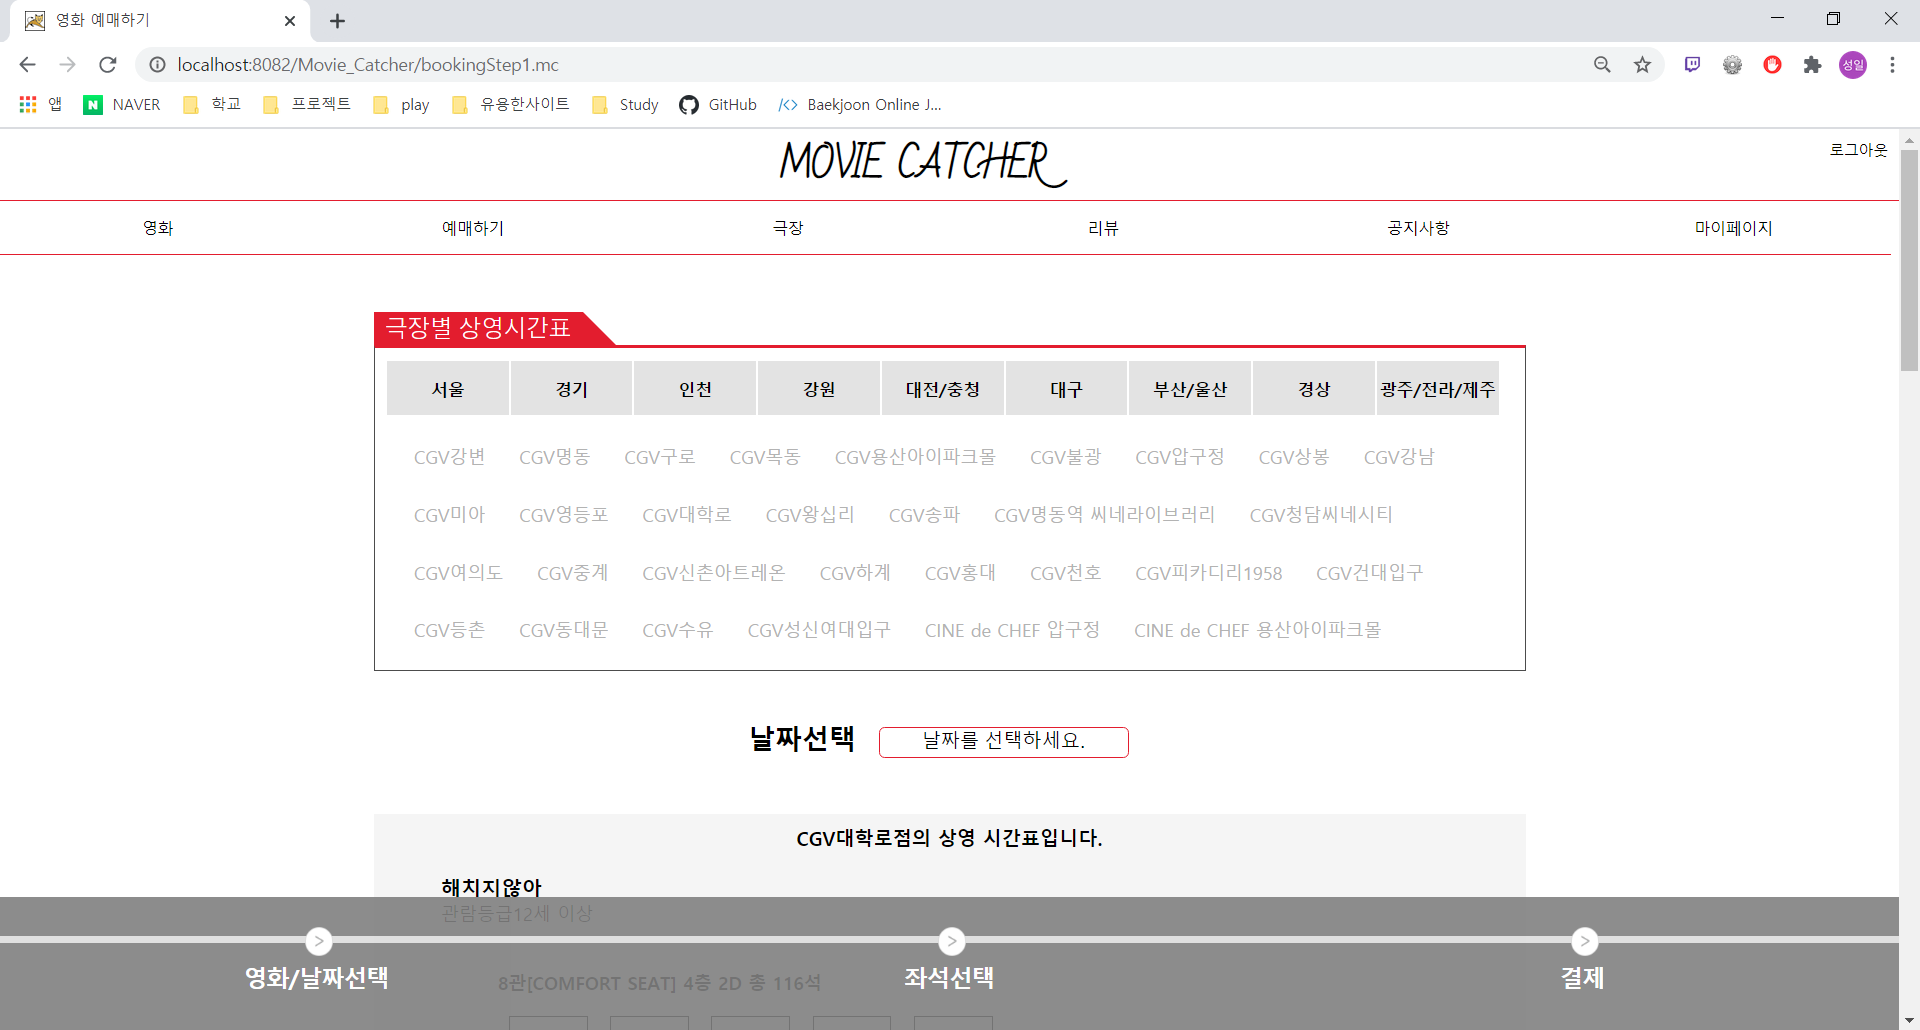Viewport: 1920px width, 1030px height.
Task: Open the 날짜를 선택하세요 date selector
Action: tap(1003, 741)
